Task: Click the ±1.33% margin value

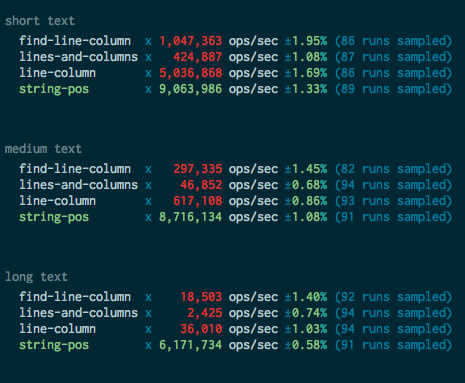Action: pyautogui.click(x=306, y=89)
